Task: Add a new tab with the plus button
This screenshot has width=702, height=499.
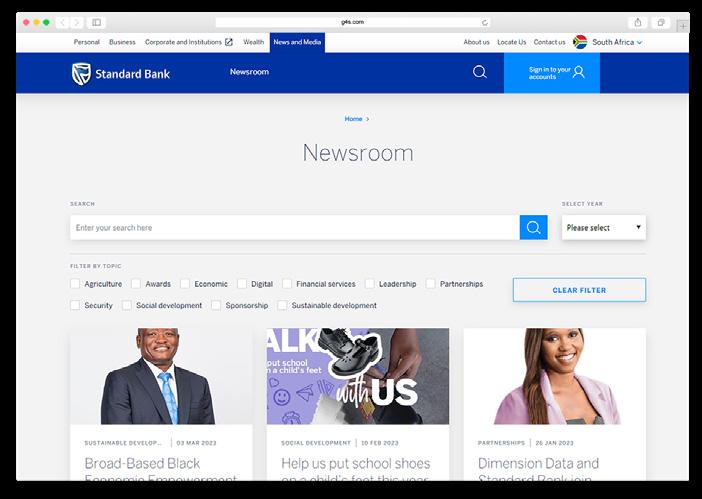Action: tap(683, 26)
